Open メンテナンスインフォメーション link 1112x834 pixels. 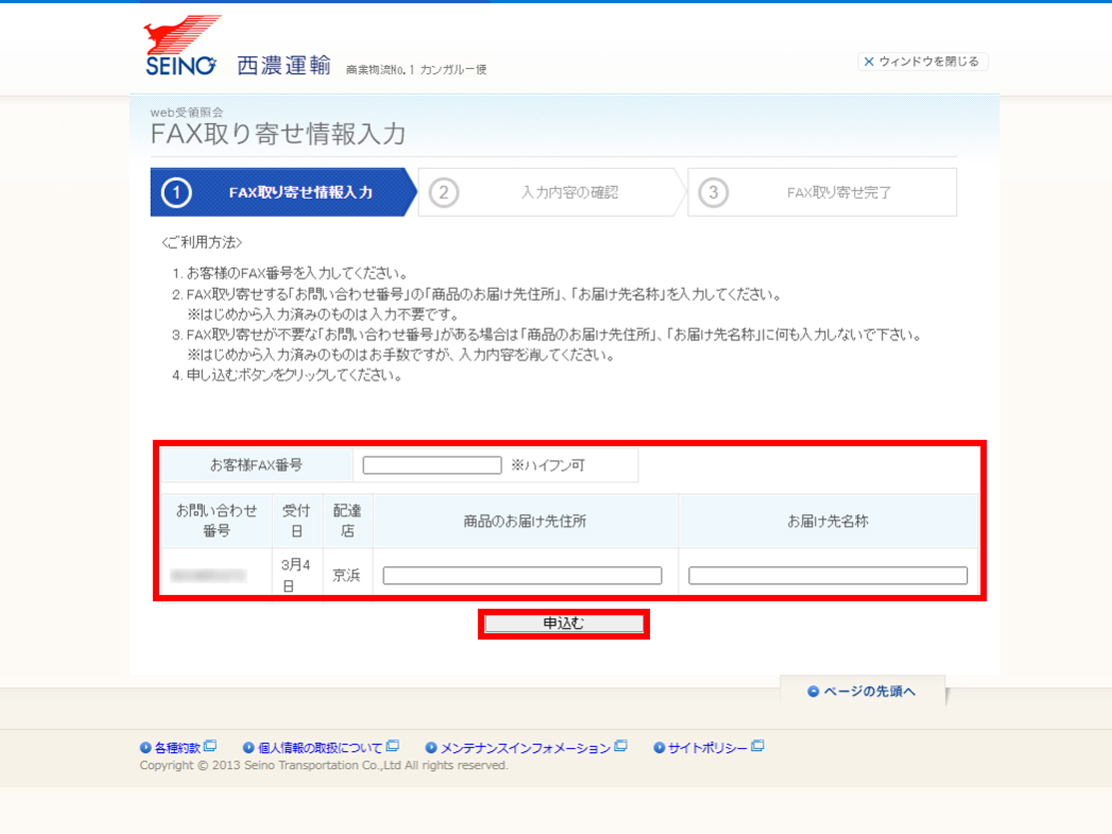[x=525, y=747]
